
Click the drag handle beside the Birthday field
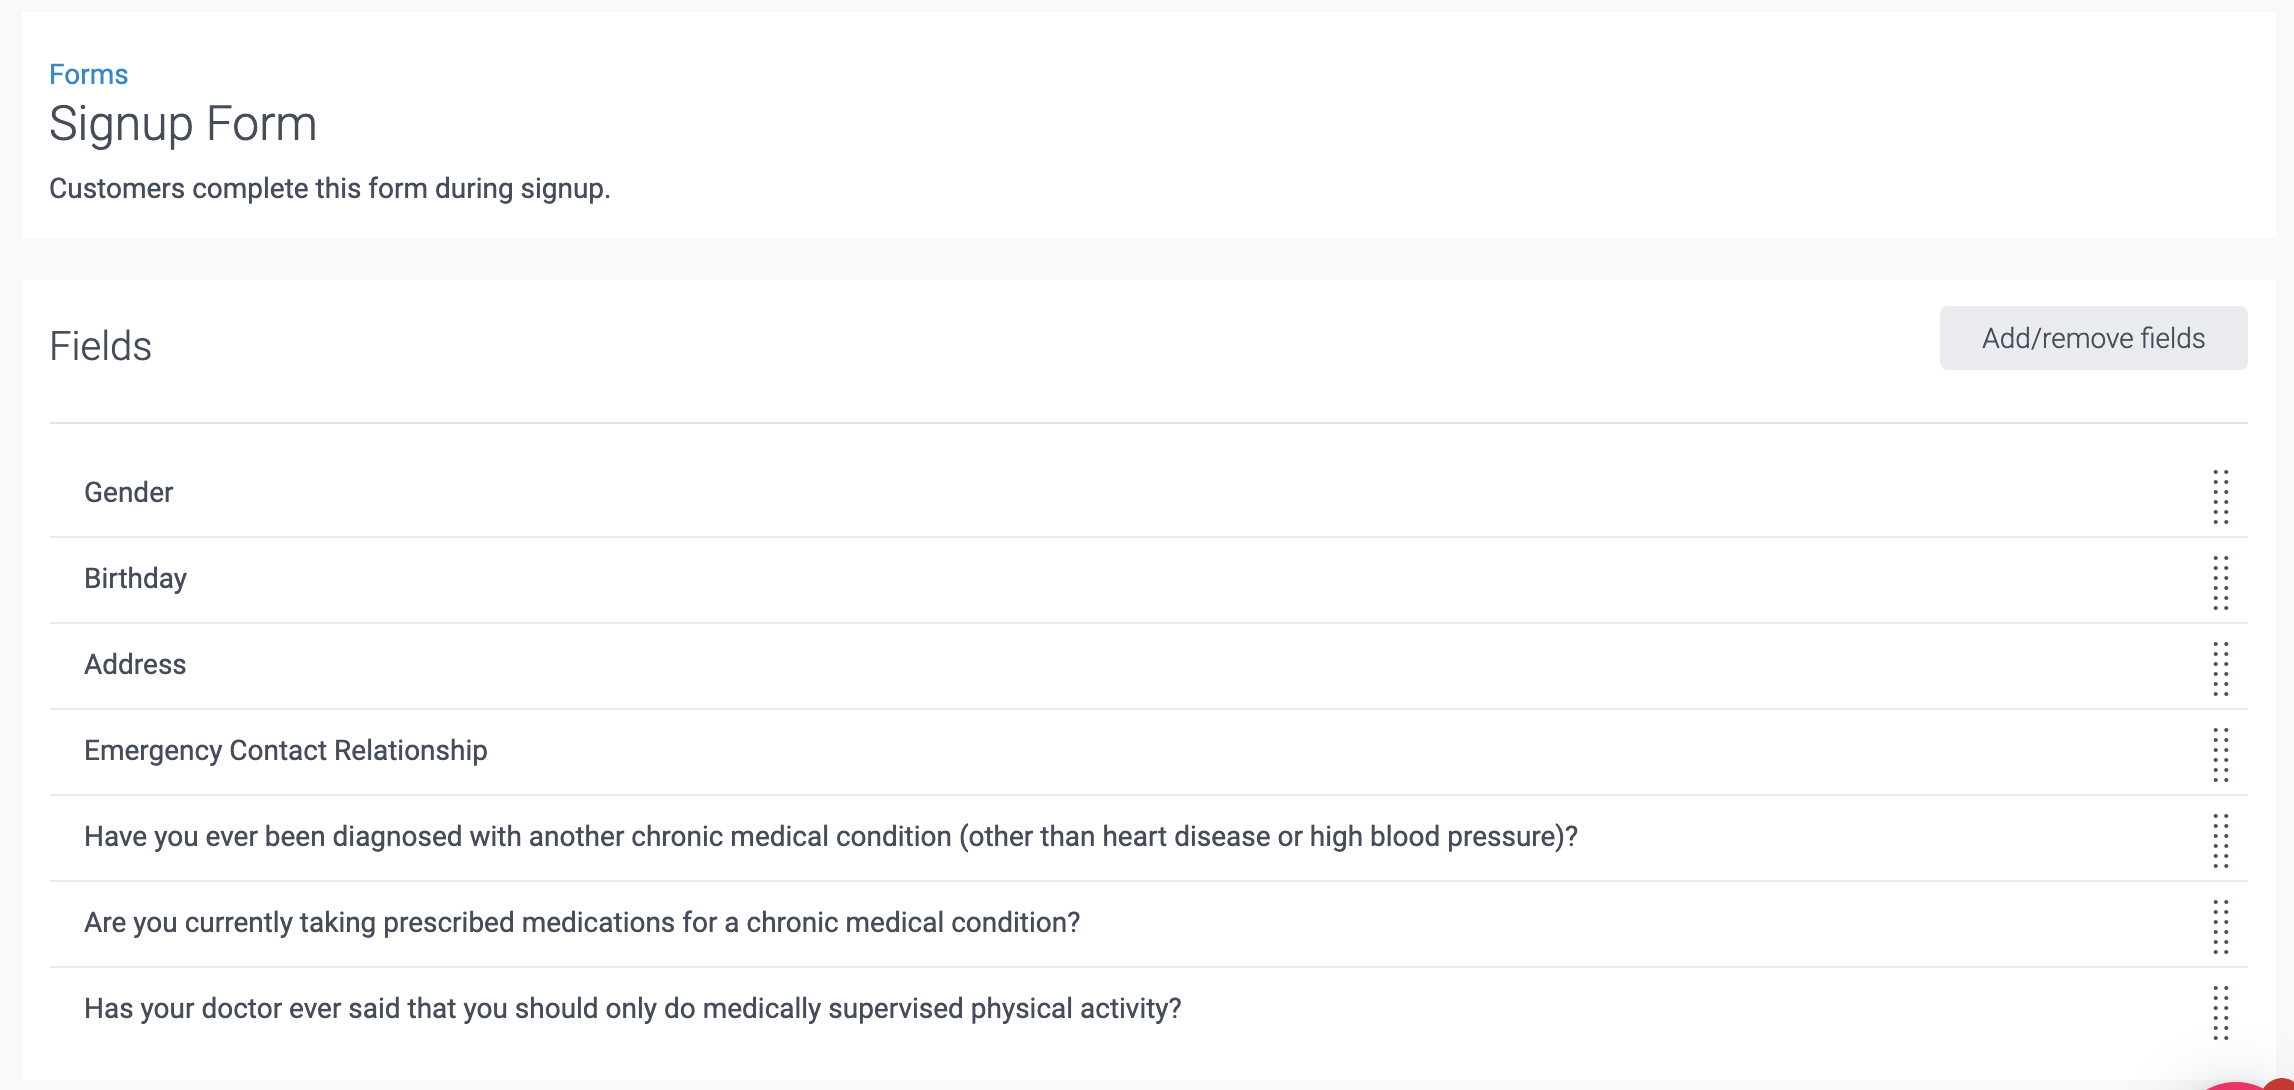point(2221,580)
